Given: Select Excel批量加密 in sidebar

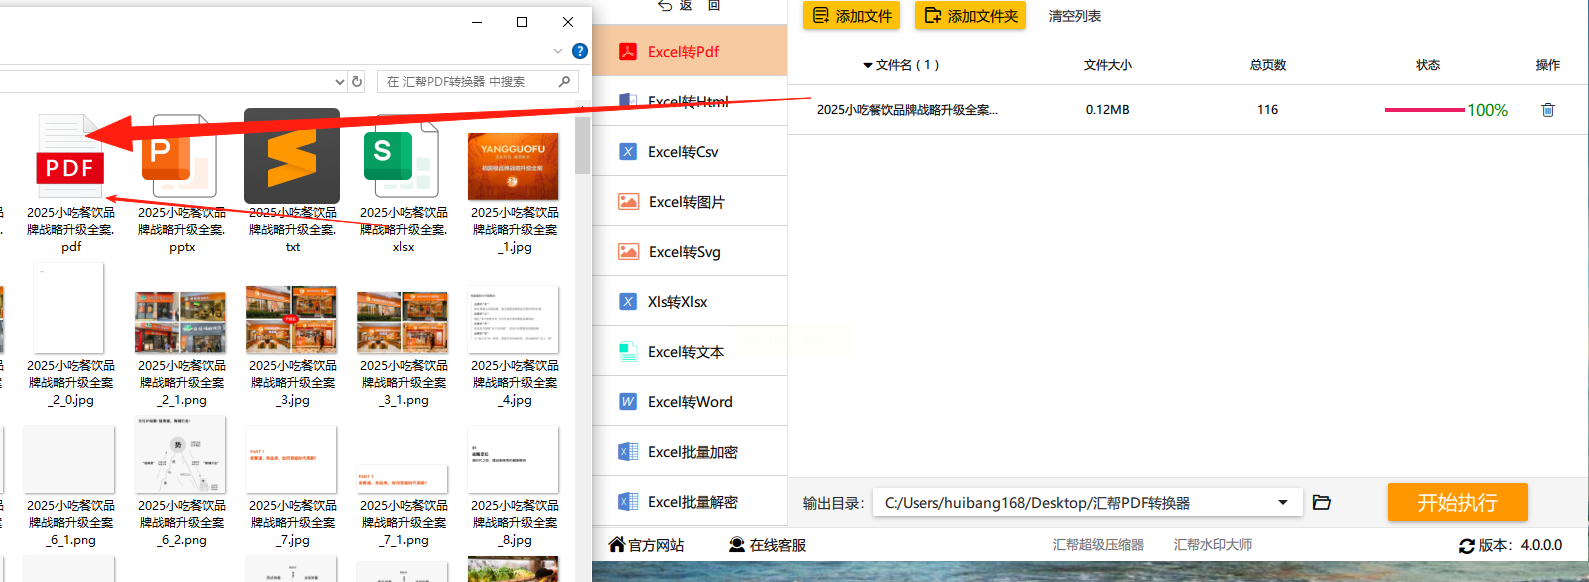Looking at the screenshot, I should (690, 452).
